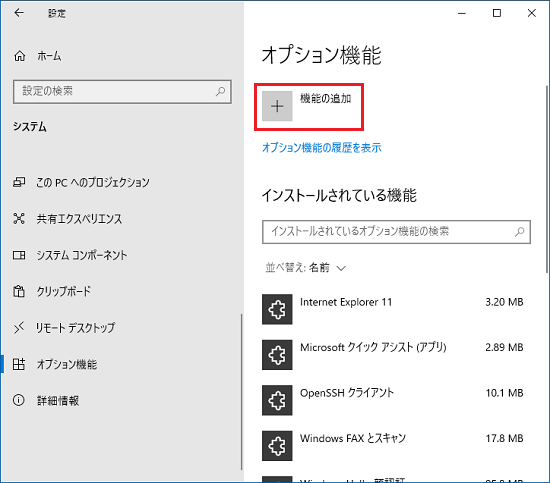550x483 pixels.
Task: Click the リモート デスクトップ icon
Action: 19,328
